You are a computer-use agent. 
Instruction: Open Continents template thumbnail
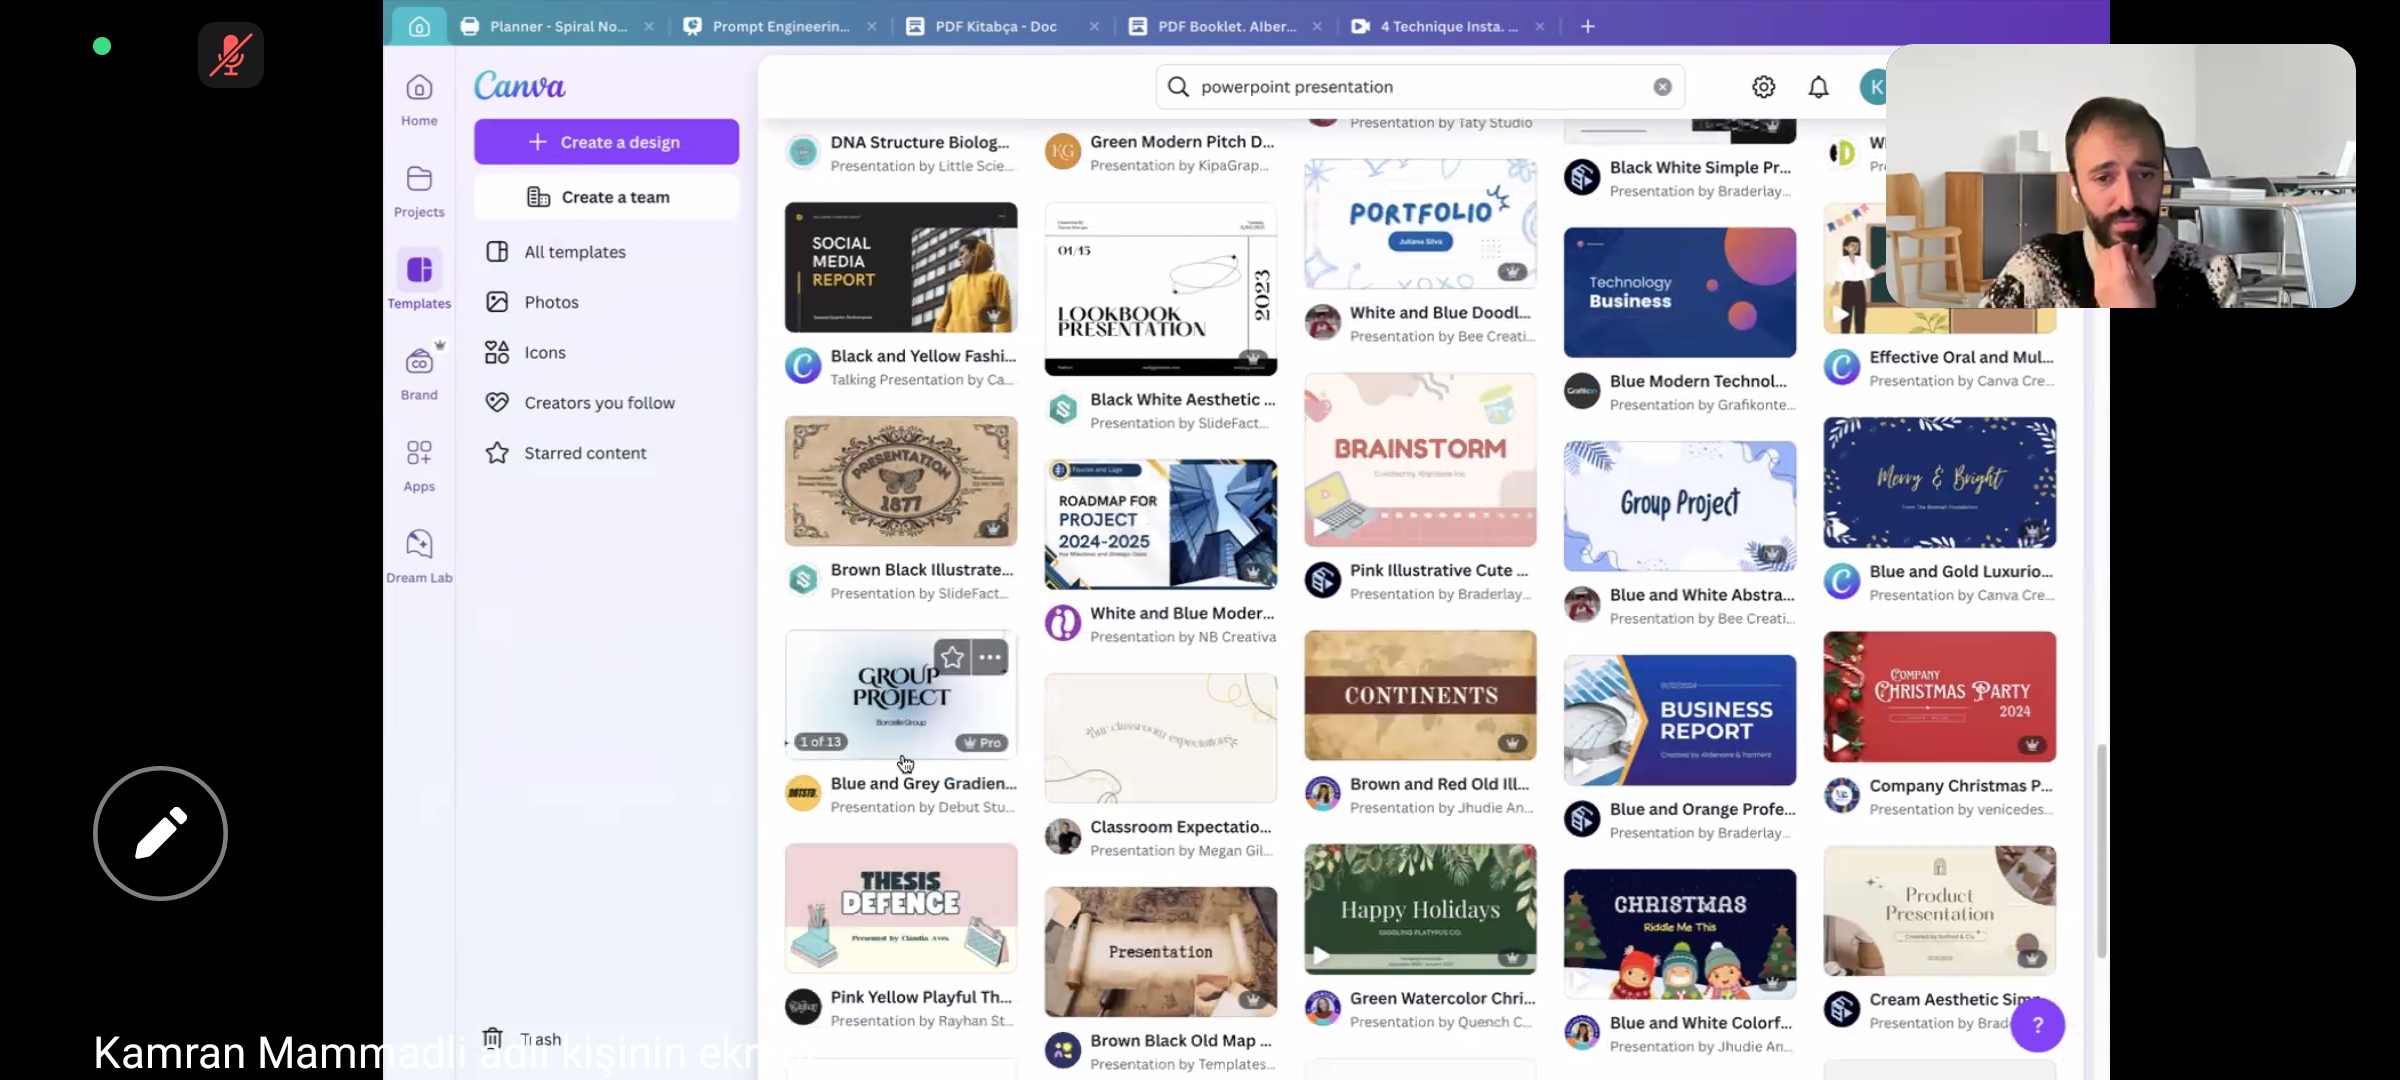click(1420, 695)
